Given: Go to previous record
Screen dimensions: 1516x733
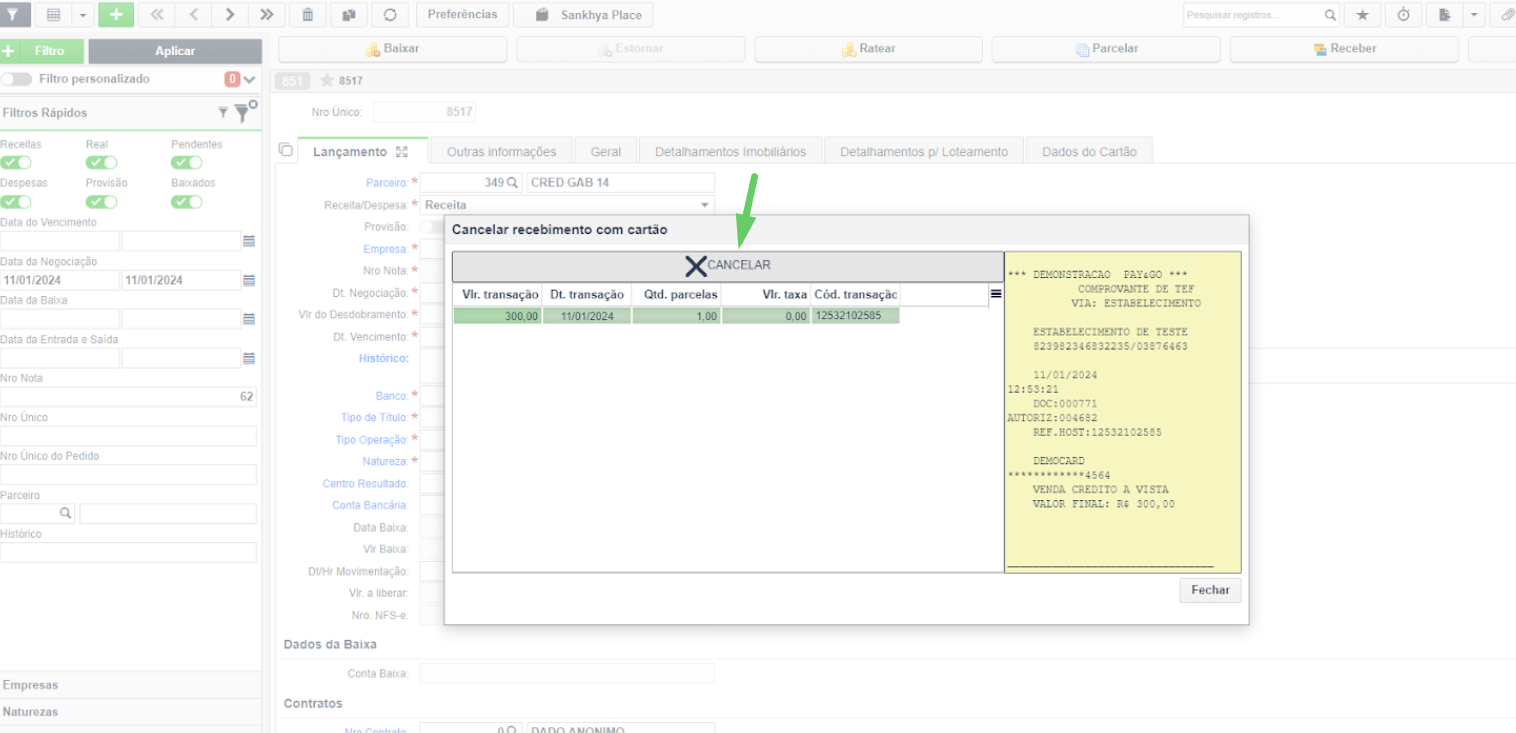Looking at the screenshot, I should pyautogui.click(x=193, y=15).
